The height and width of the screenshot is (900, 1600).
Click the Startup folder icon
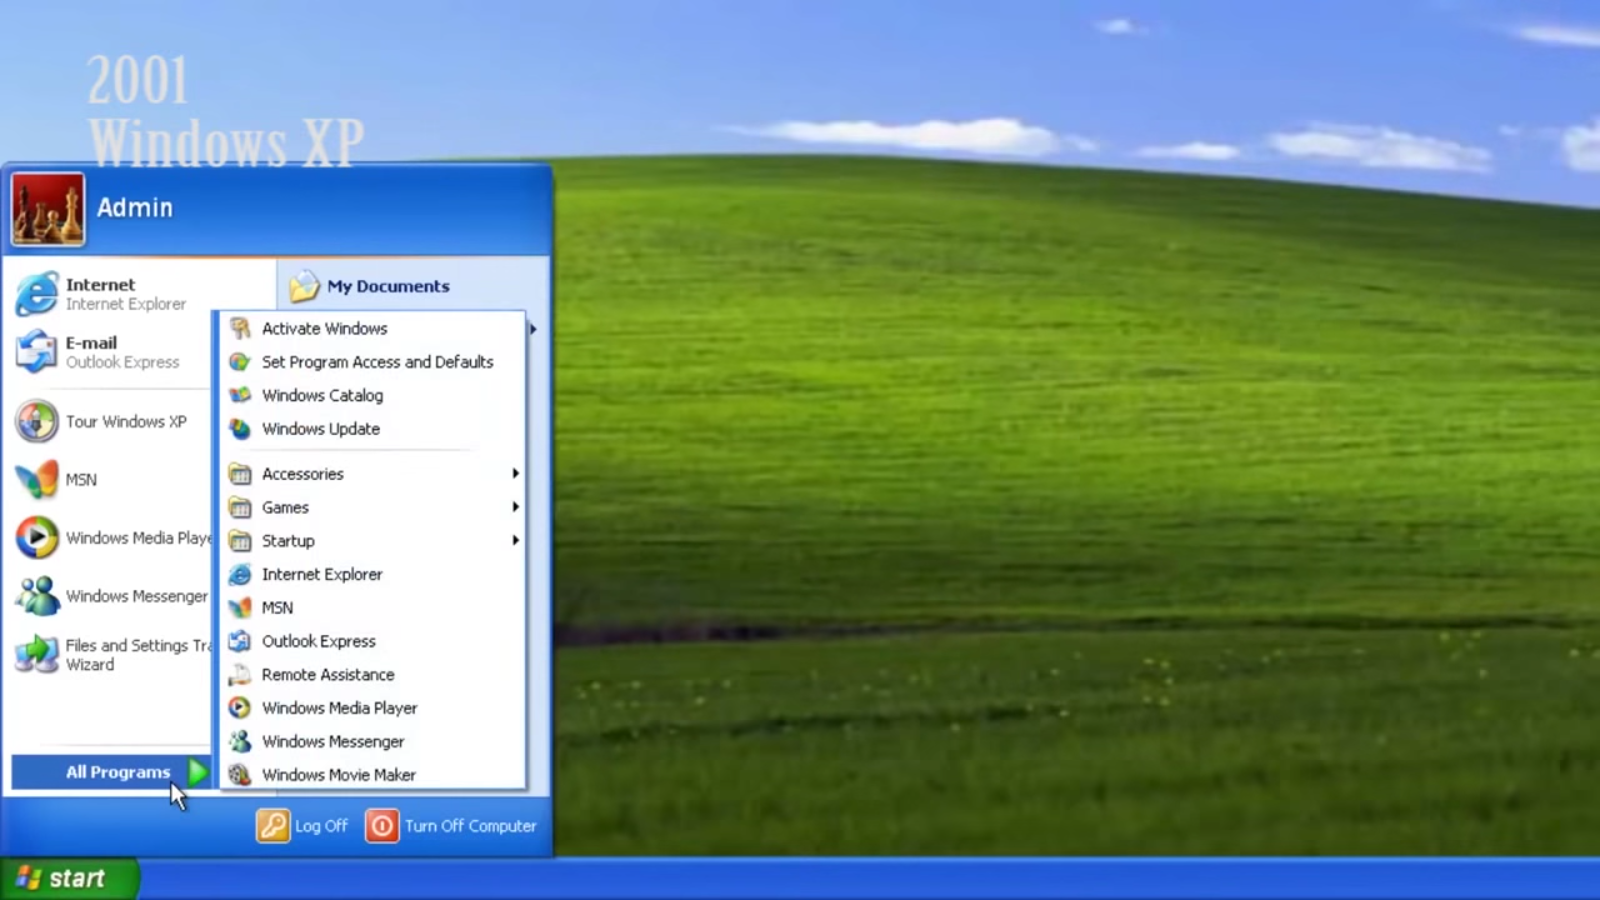[240, 541]
